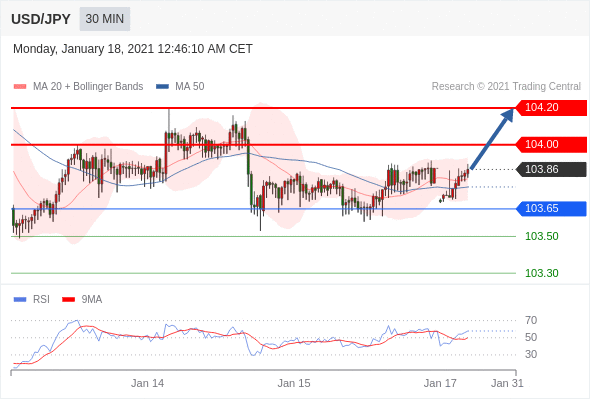Viewport: 590px width, 400px height.
Task: Click the 103.50 support level label
Action: 541,237
